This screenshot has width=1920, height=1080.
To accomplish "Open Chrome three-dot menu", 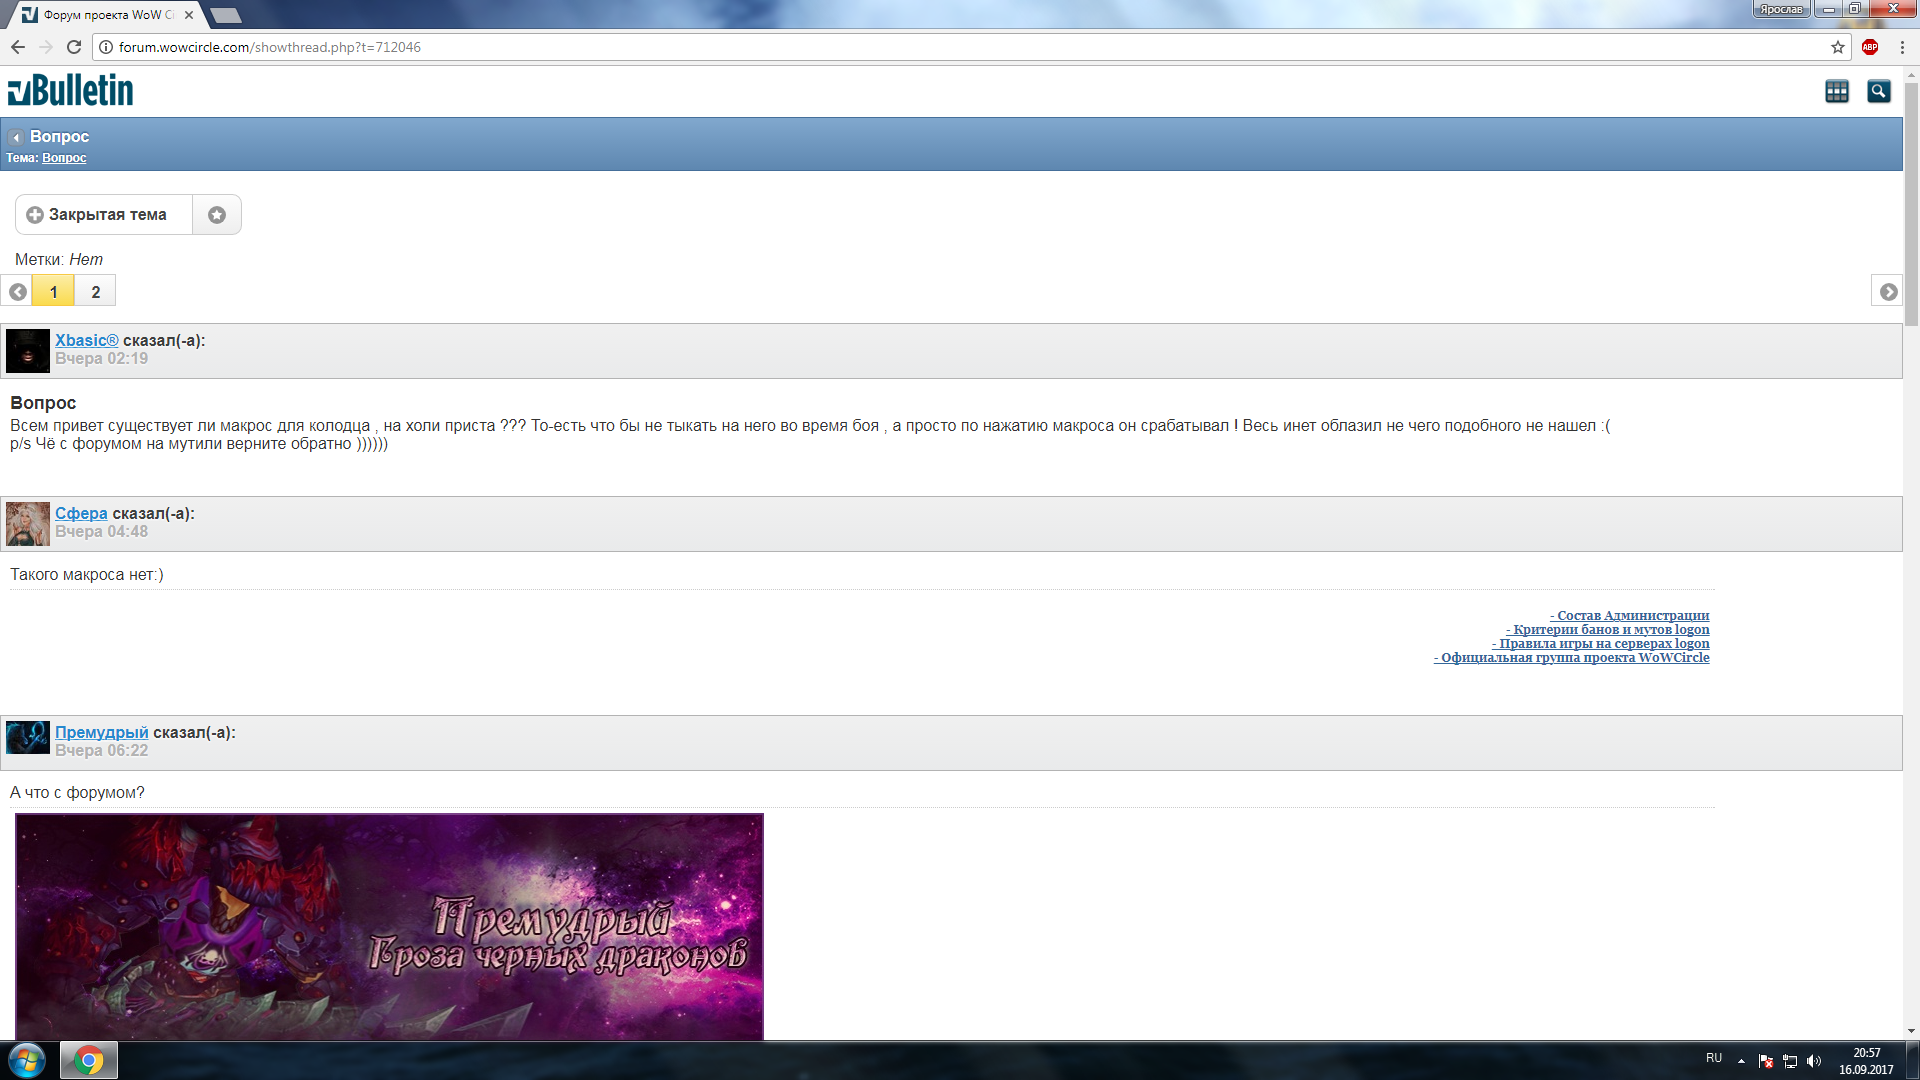I will tap(1902, 47).
